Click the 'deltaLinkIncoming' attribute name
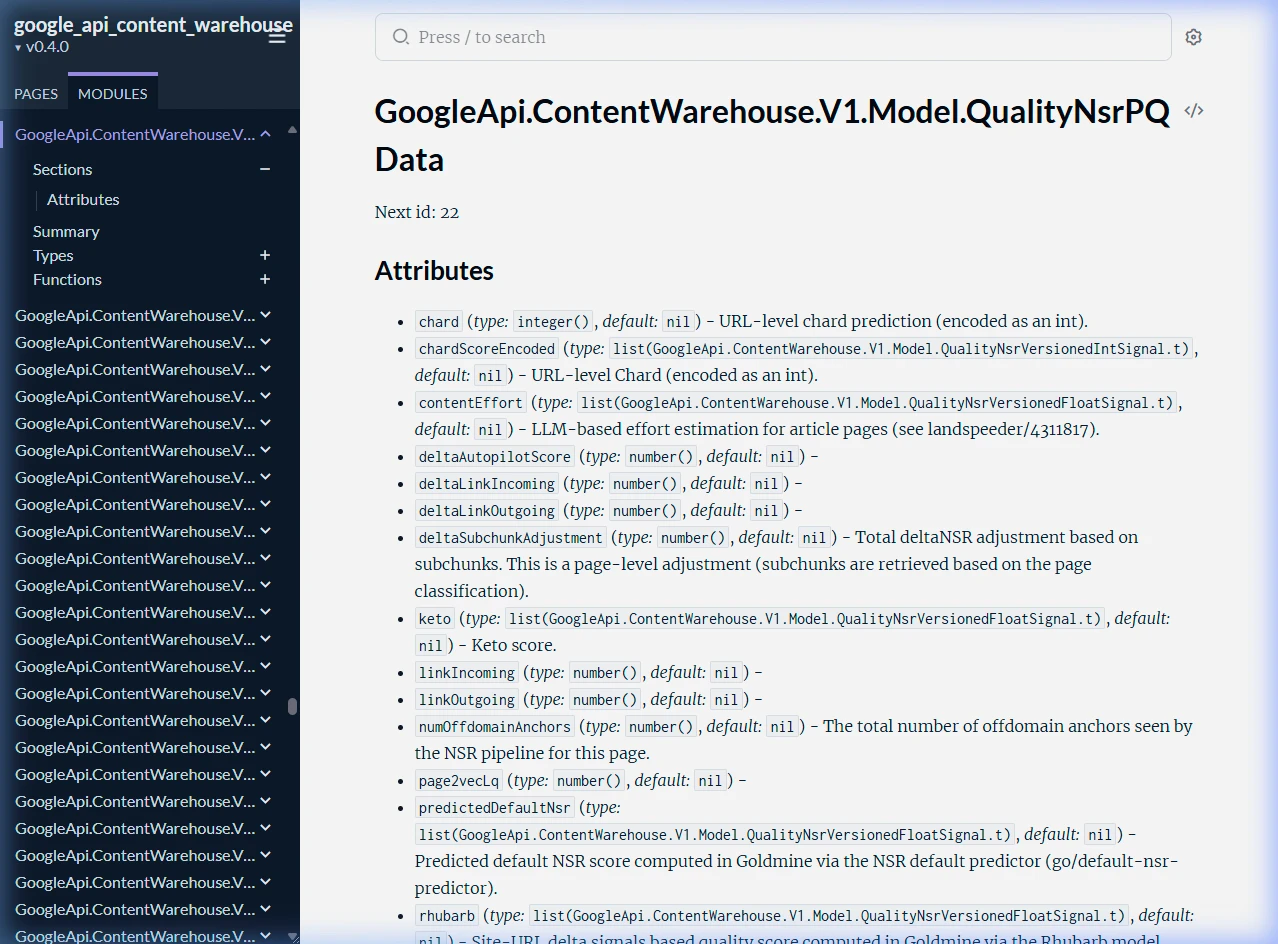 (x=487, y=483)
